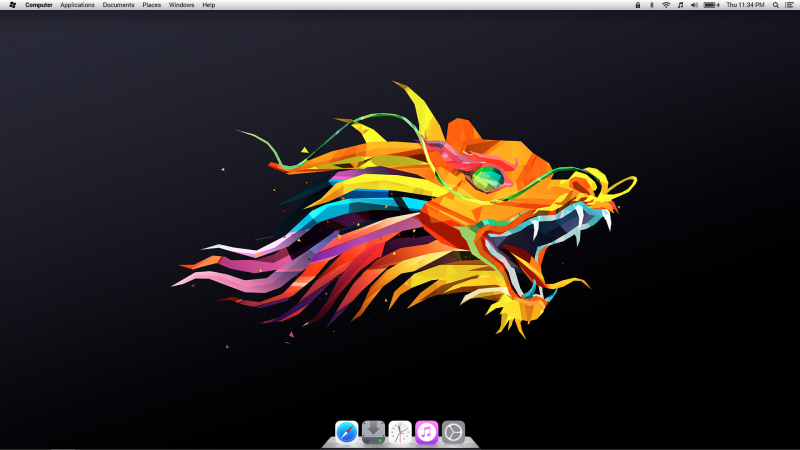Click the lock icon in the menu bar

pyautogui.click(x=638, y=5)
